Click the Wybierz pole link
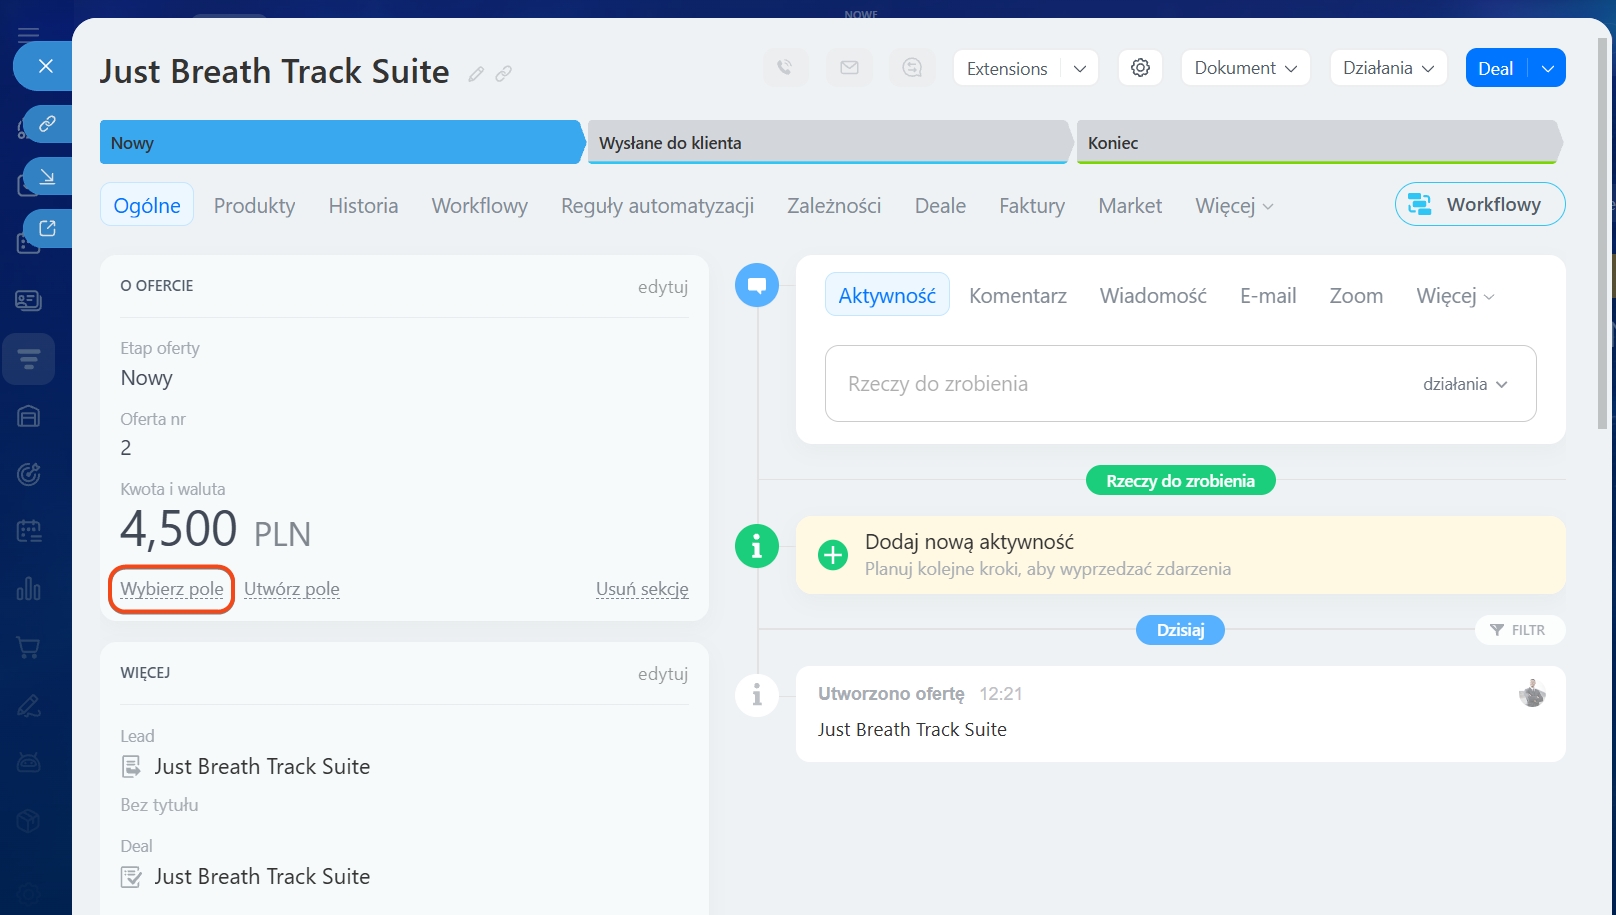Image resolution: width=1616 pixels, height=915 pixels. point(172,589)
